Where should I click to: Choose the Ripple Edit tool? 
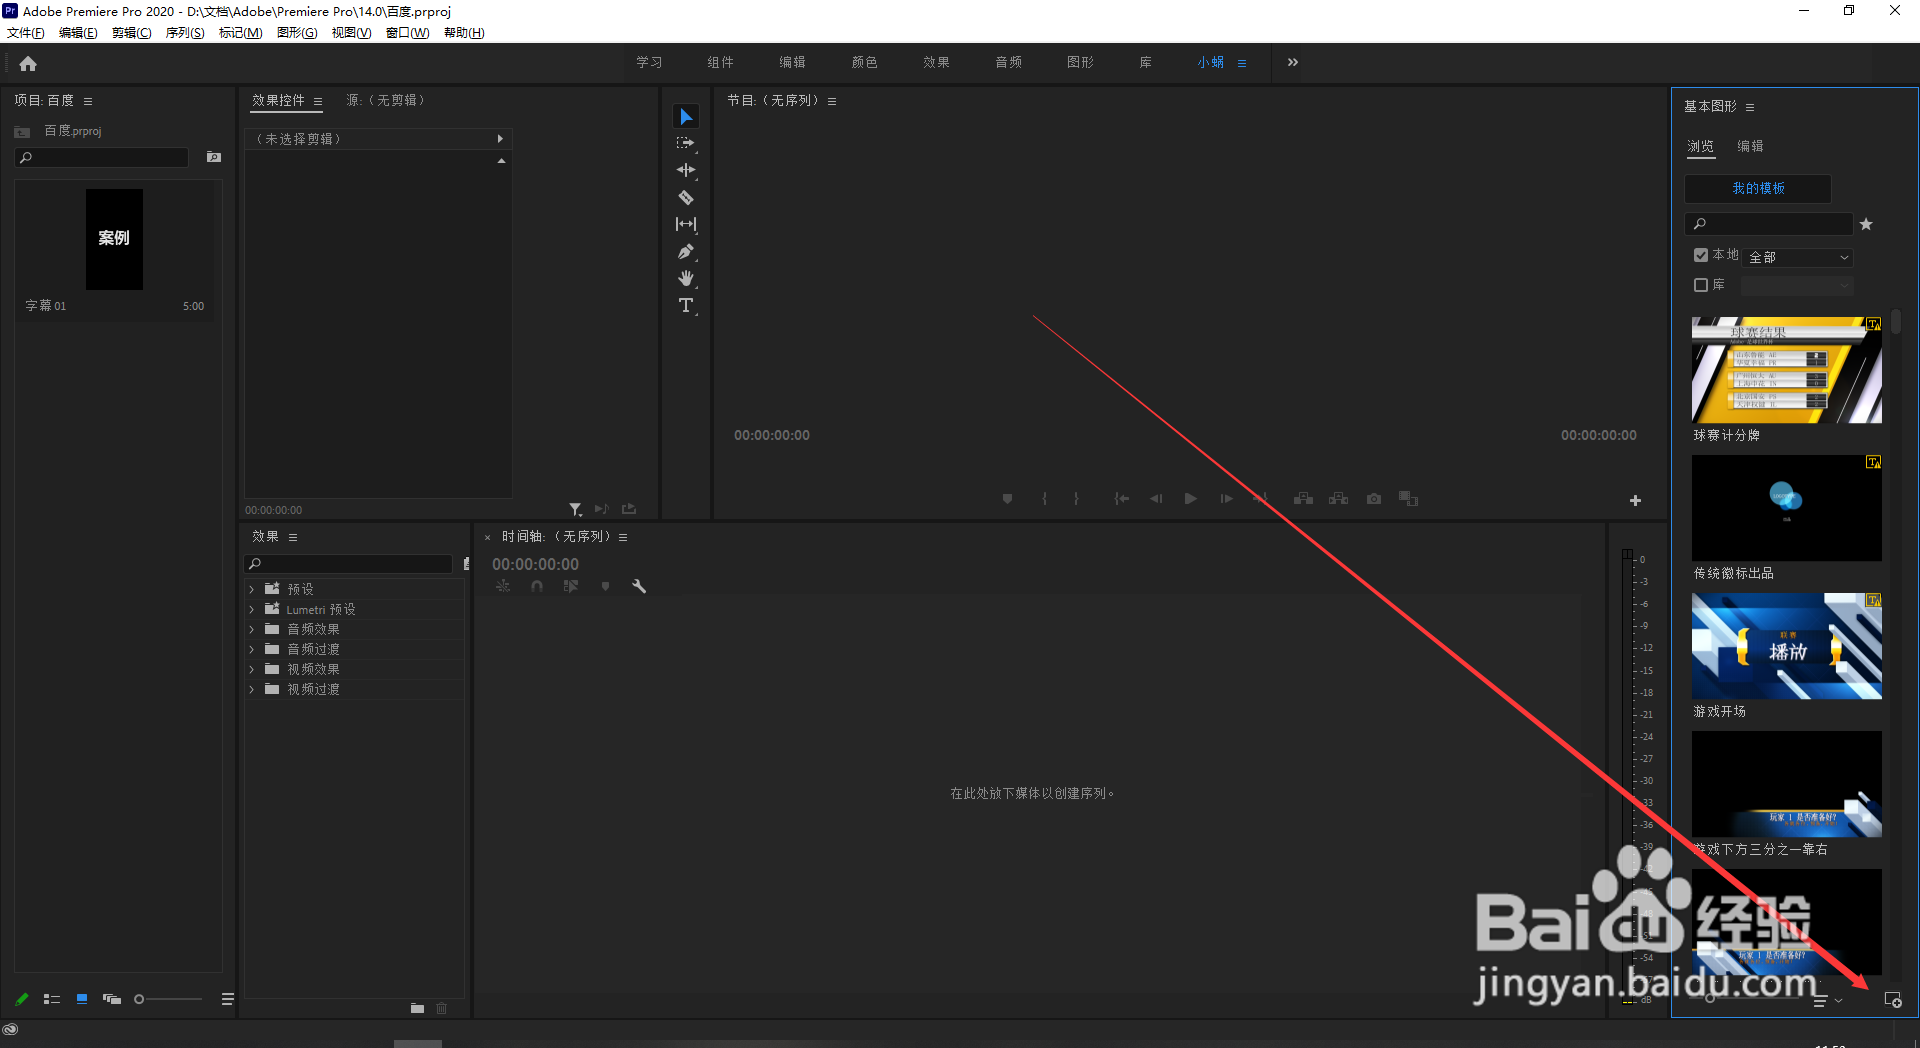click(686, 170)
